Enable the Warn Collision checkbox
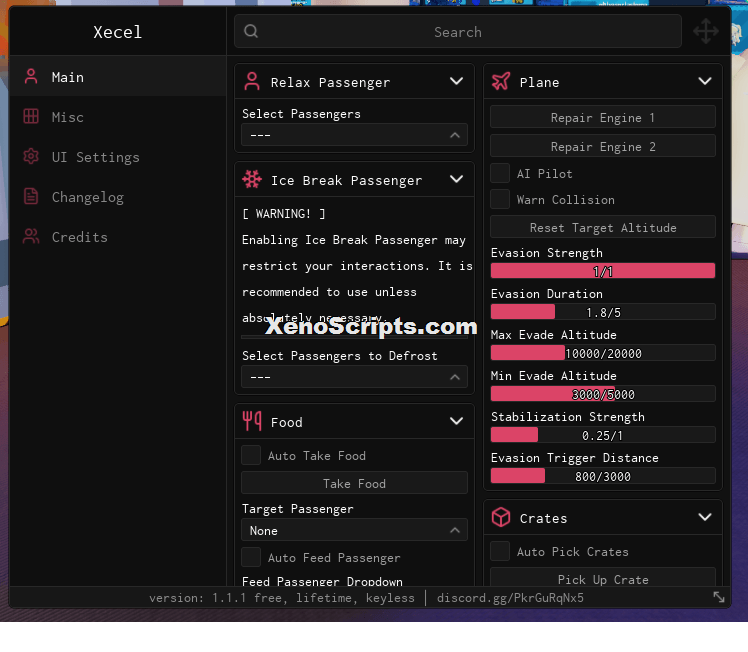This screenshot has width=748, height=652. pyautogui.click(x=500, y=199)
